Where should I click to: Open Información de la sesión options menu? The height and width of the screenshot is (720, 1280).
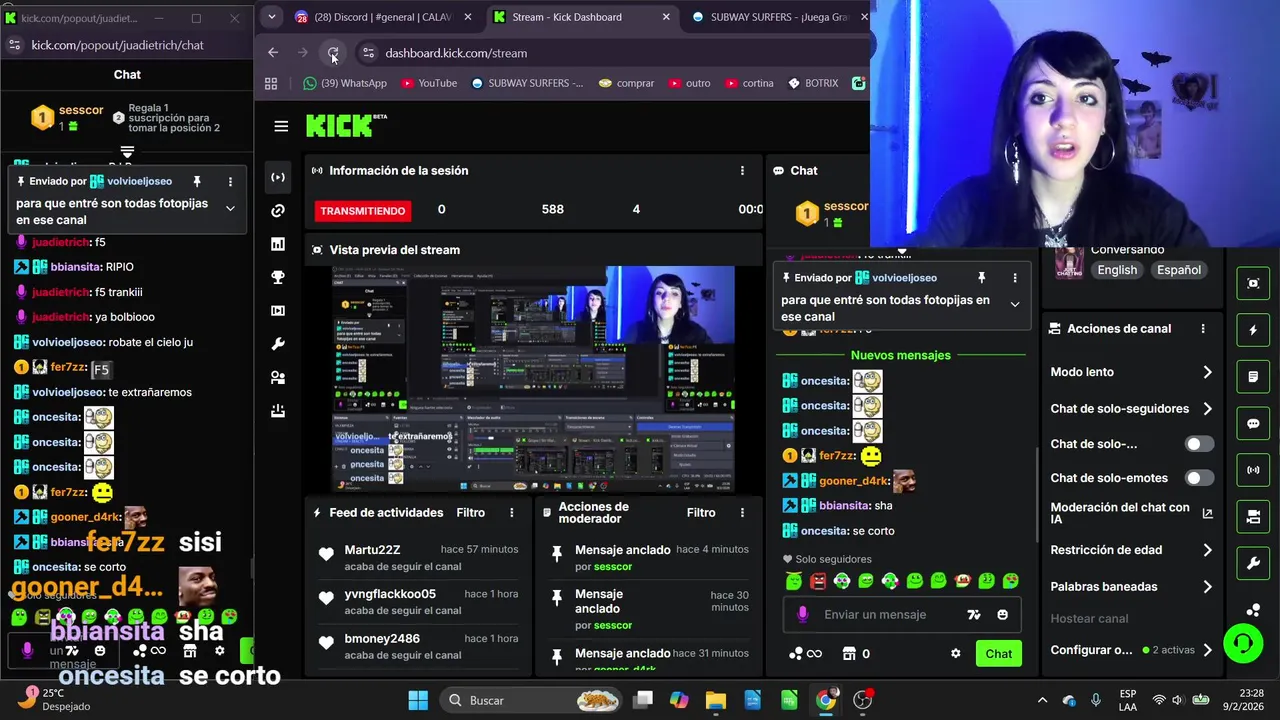(742, 171)
